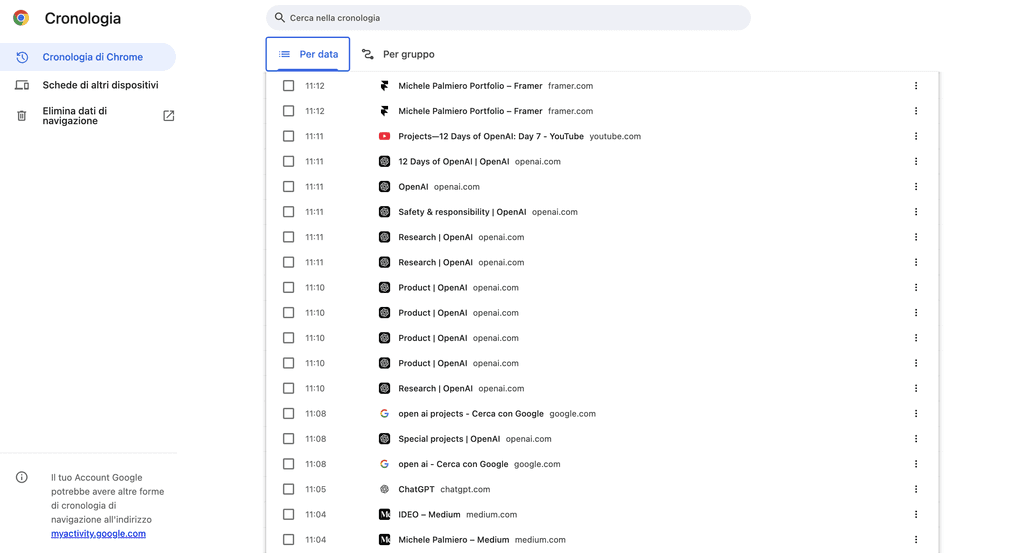Tick the checkbox for the YouTube Projects entry

coord(288,136)
